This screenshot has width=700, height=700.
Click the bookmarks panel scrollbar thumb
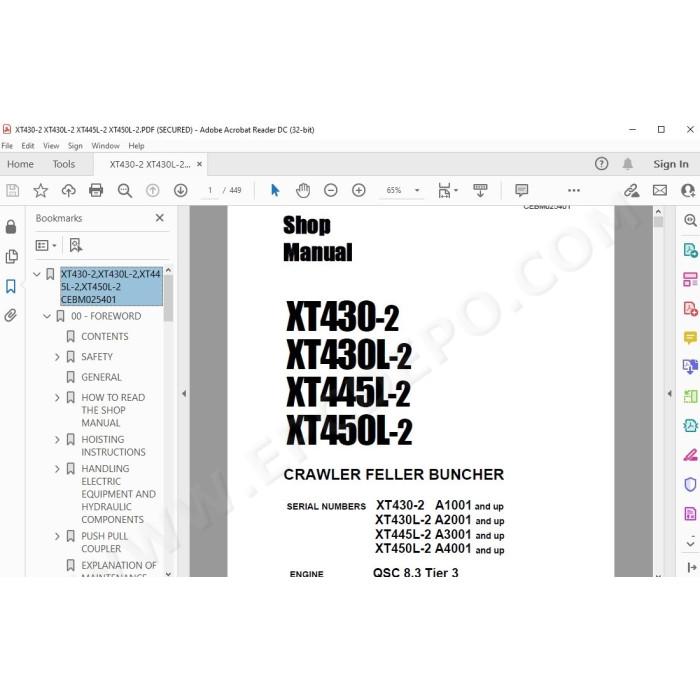coord(168,298)
